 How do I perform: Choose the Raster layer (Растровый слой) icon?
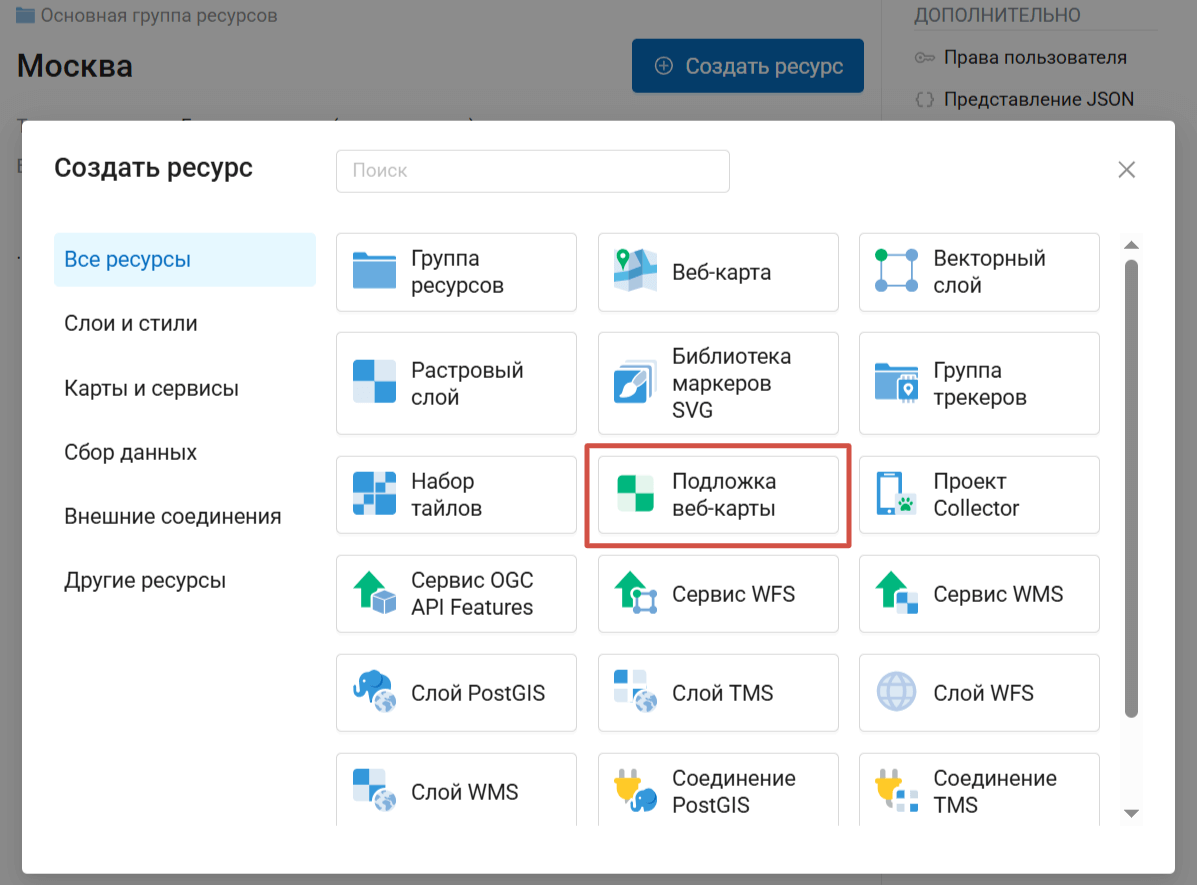tap(374, 383)
